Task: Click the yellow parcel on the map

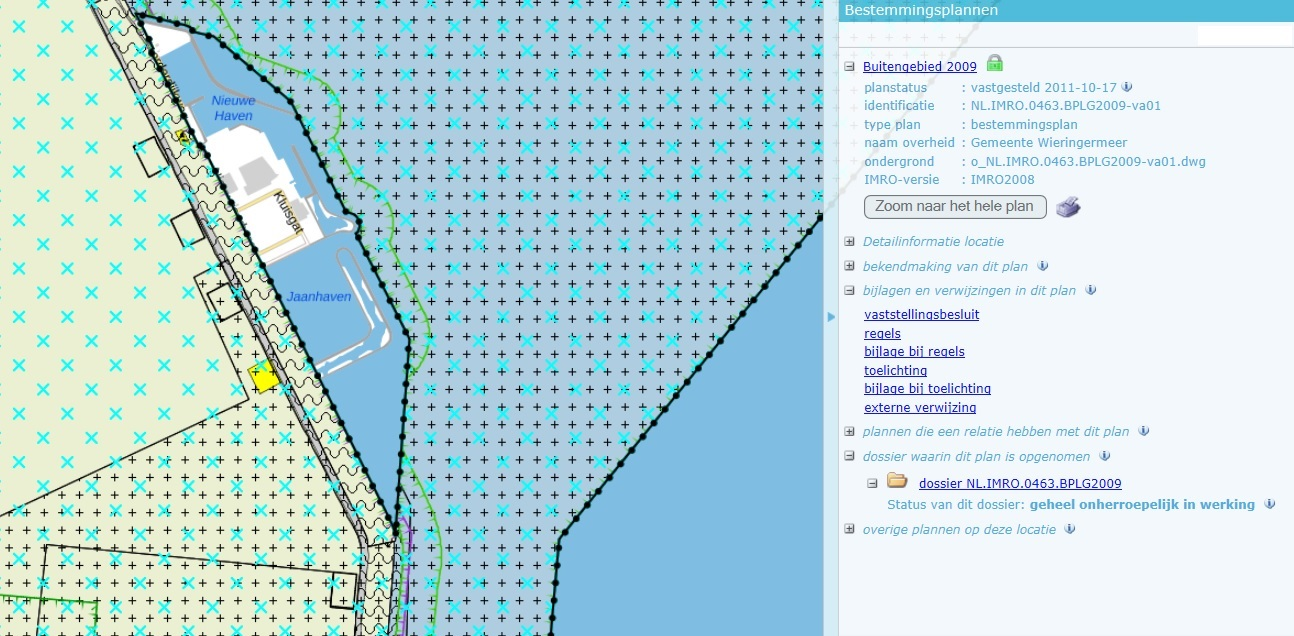Action: [262, 377]
